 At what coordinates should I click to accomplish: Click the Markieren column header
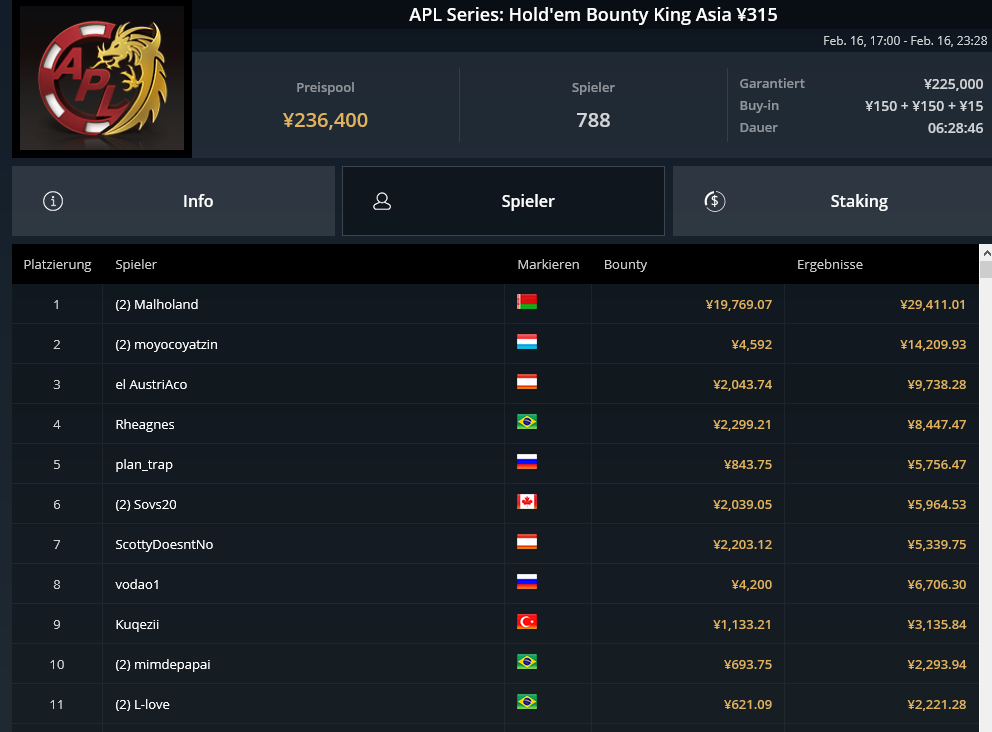(x=548, y=264)
